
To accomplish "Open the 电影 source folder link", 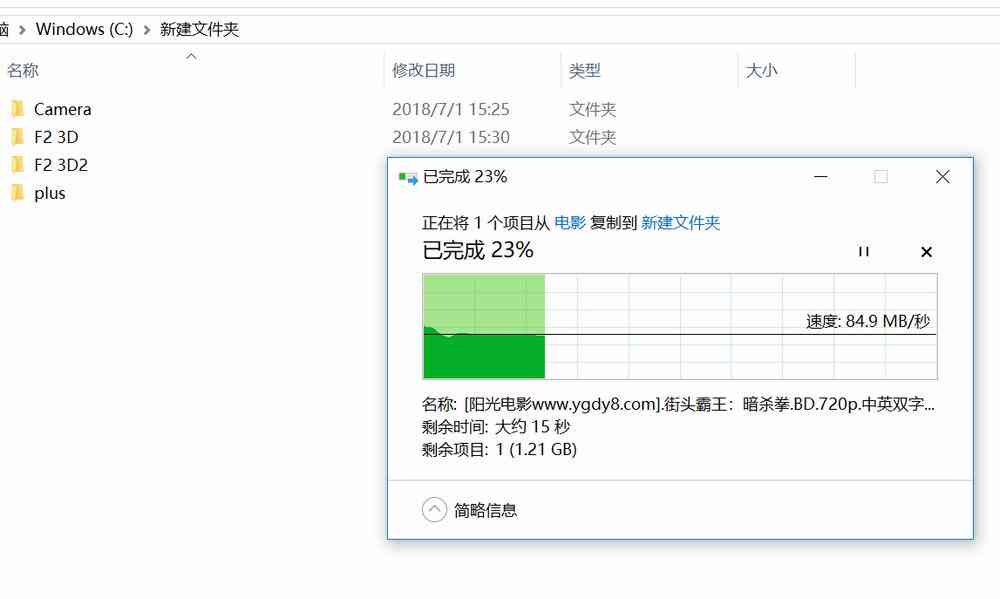I will click(570, 223).
